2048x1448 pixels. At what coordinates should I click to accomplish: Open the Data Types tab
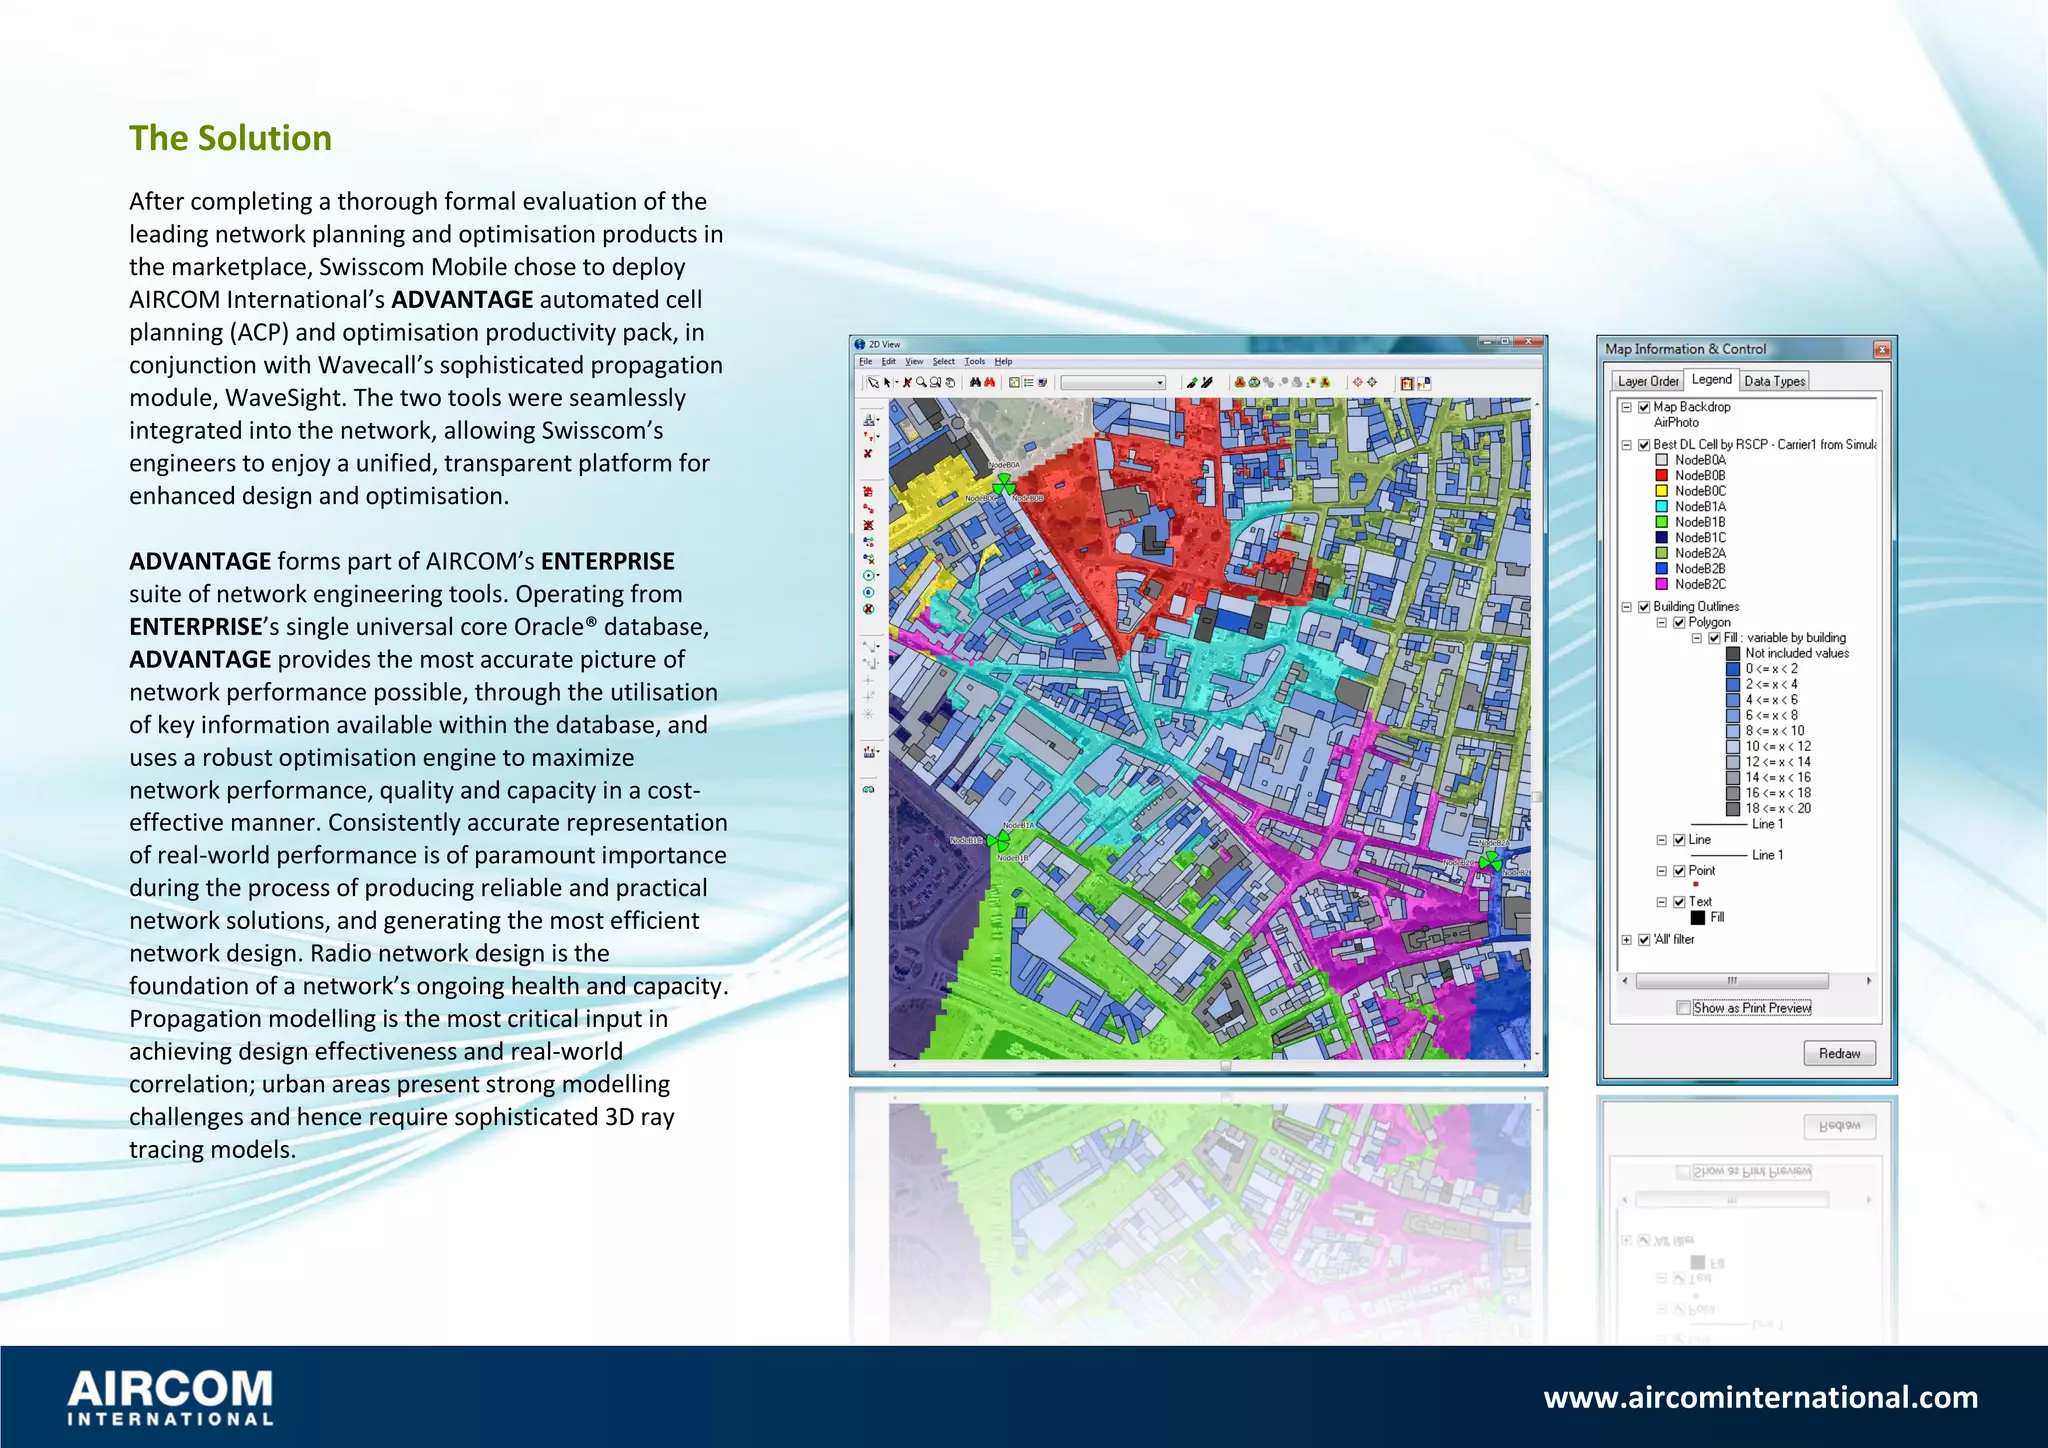click(x=1774, y=381)
